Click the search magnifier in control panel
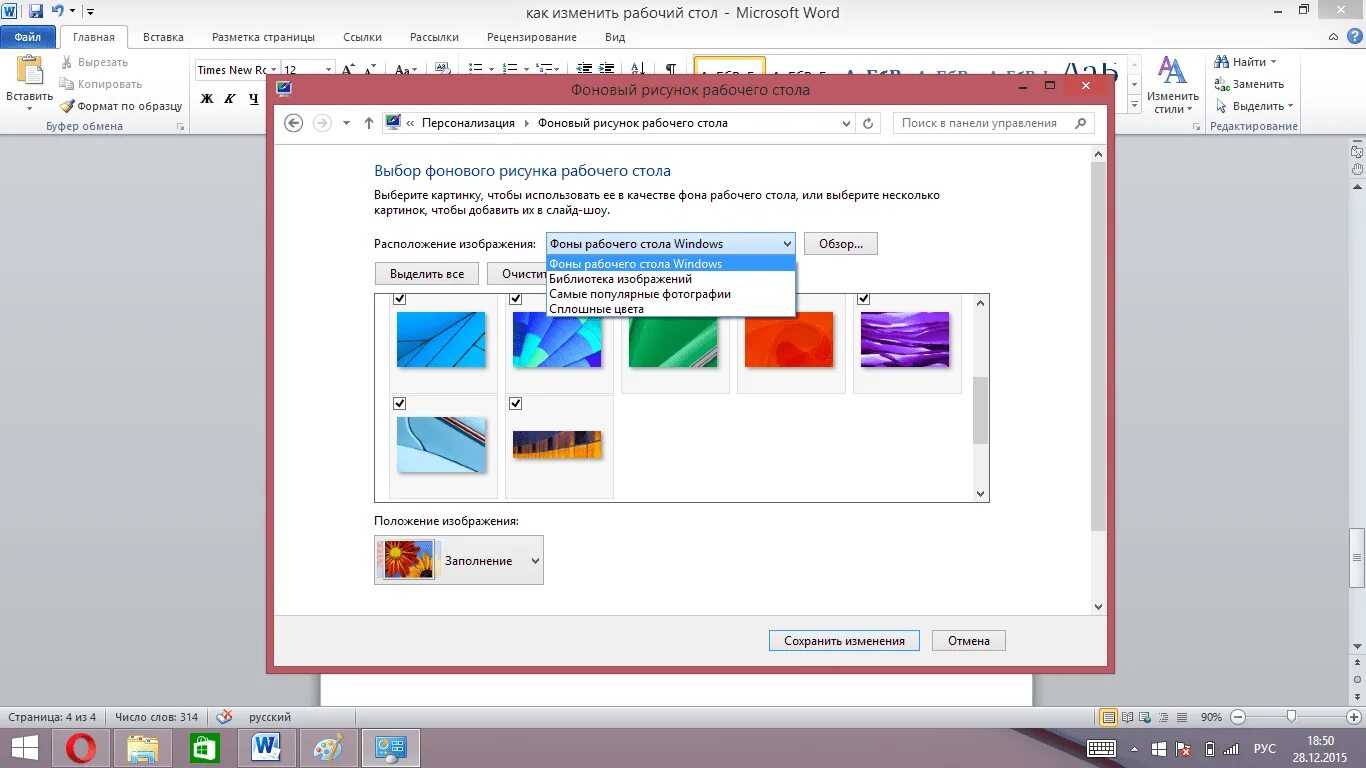Image resolution: width=1366 pixels, height=768 pixels. click(1080, 123)
